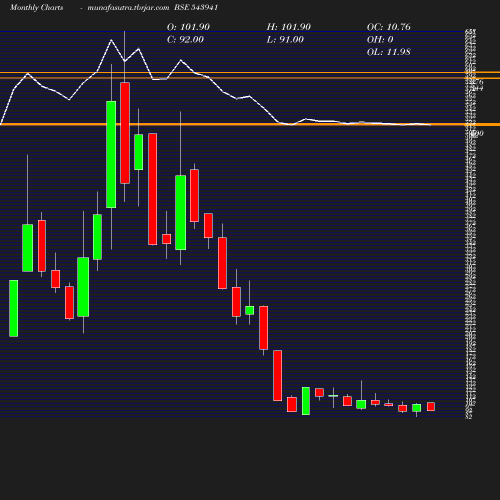Select the high value "H: 101.90"
The width and height of the screenshot is (500, 500).
tap(289, 27)
